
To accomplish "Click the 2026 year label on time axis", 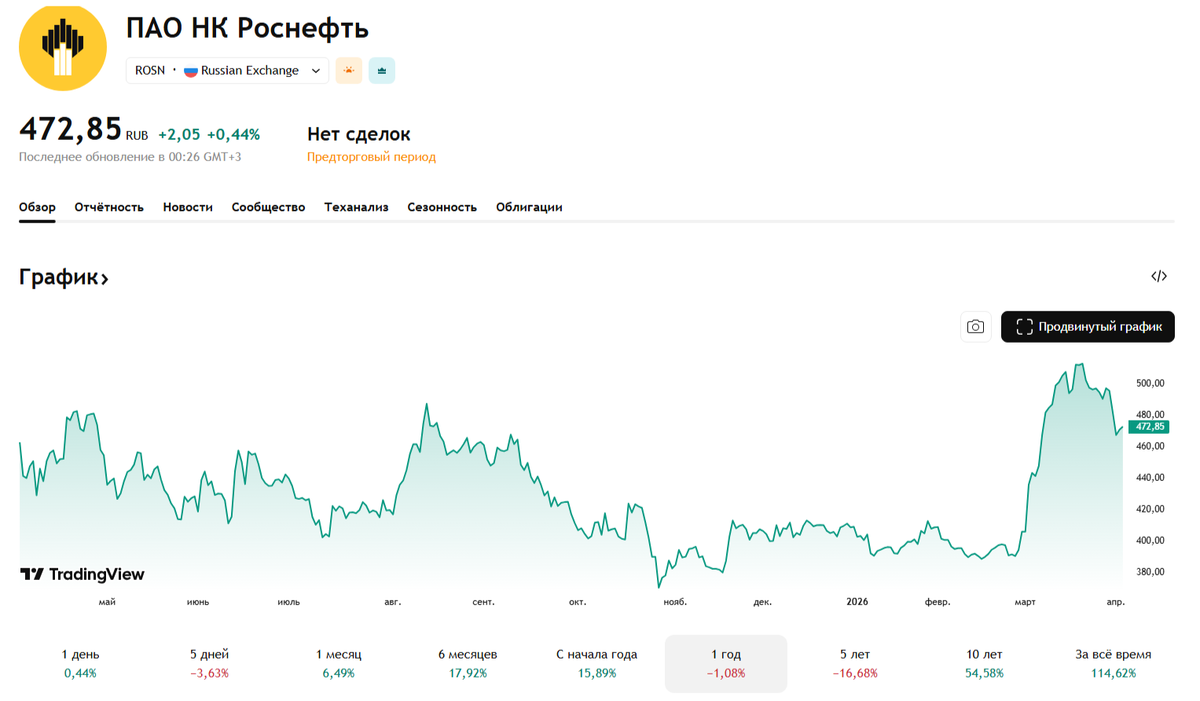I will (857, 602).
